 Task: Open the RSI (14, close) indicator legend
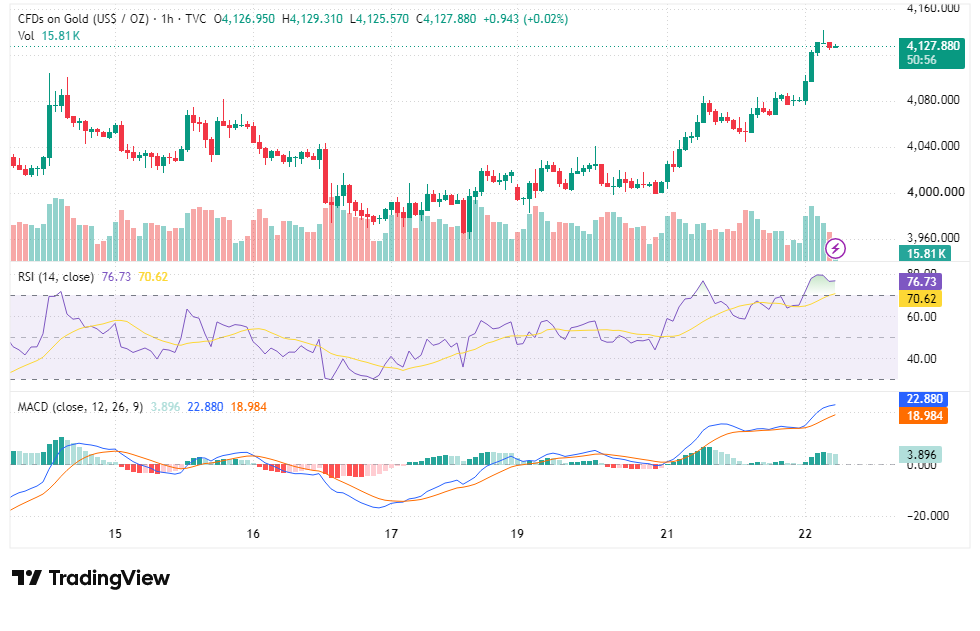(x=56, y=277)
